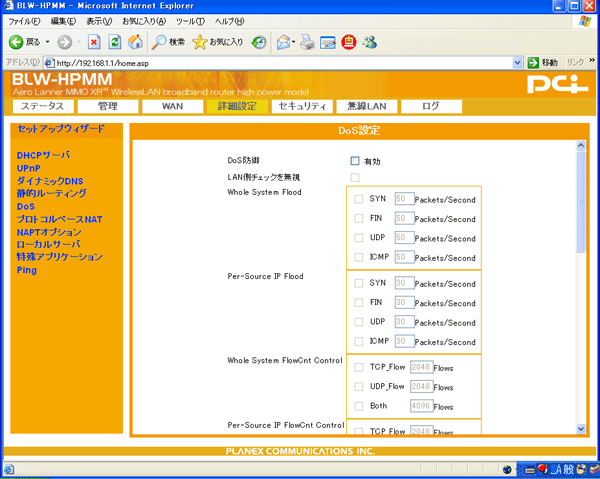This screenshot has height=479, width=600.
Task: Open the Search magnifier tool
Action: click(x=168, y=42)
